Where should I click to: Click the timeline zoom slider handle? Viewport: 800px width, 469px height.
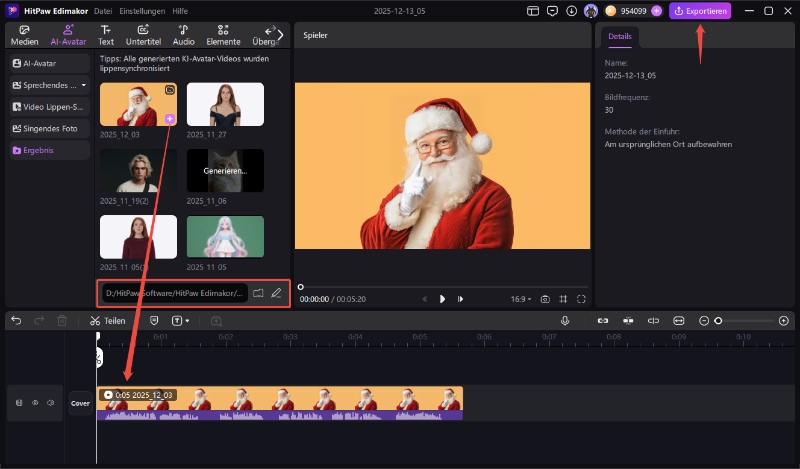[x=718, y=321]
